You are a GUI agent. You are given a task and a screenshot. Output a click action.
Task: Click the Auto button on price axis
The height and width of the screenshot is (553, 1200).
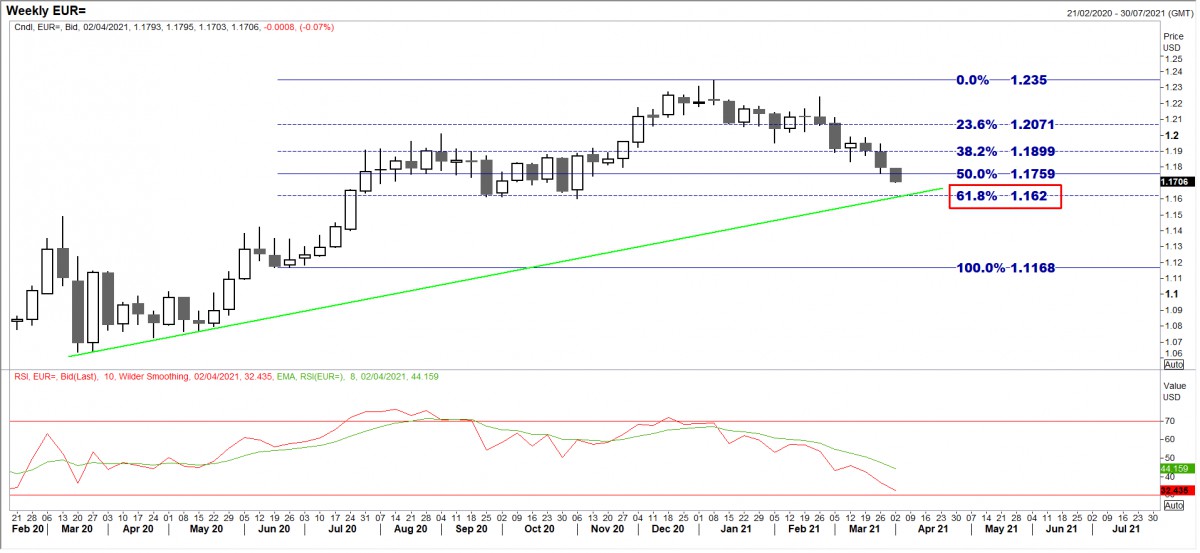1171,364
